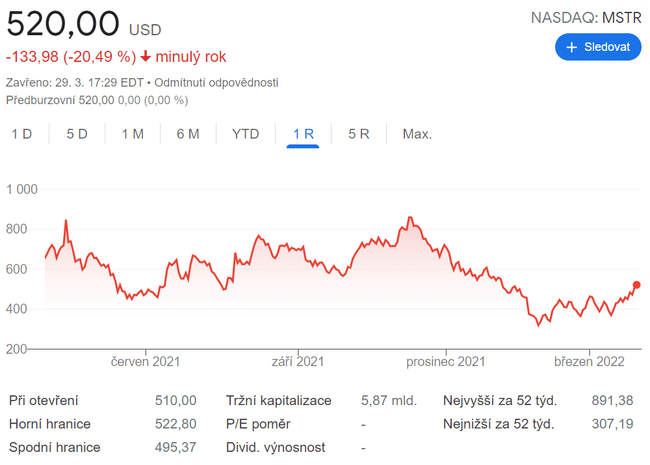The height and width of the screenshot is (465, 650).
Task: Switch the chart to YTD
Action: pyautogui.click(x=245, y=134)
